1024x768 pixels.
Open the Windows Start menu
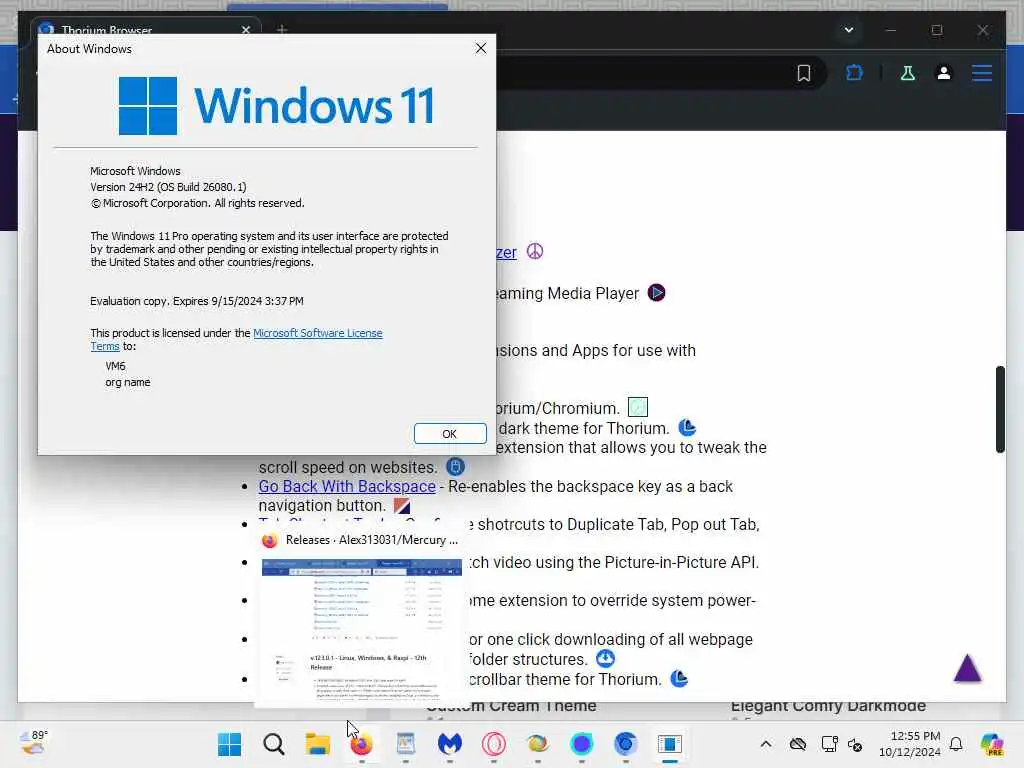click(x=229, y=744)
